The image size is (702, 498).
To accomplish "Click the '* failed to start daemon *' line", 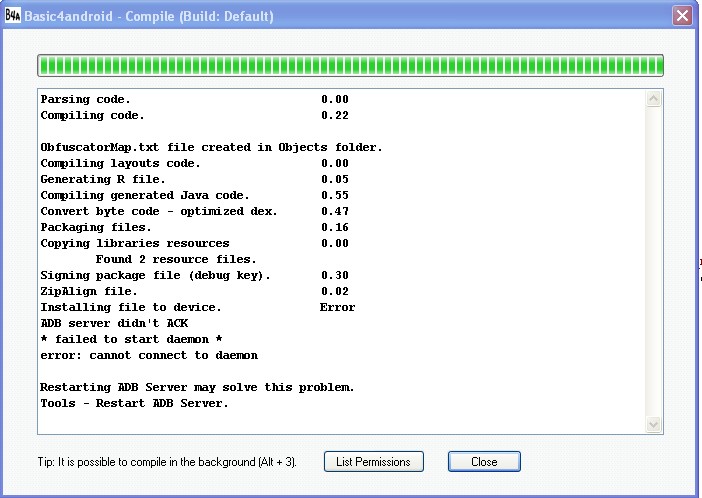I will [x=131, y=339].
